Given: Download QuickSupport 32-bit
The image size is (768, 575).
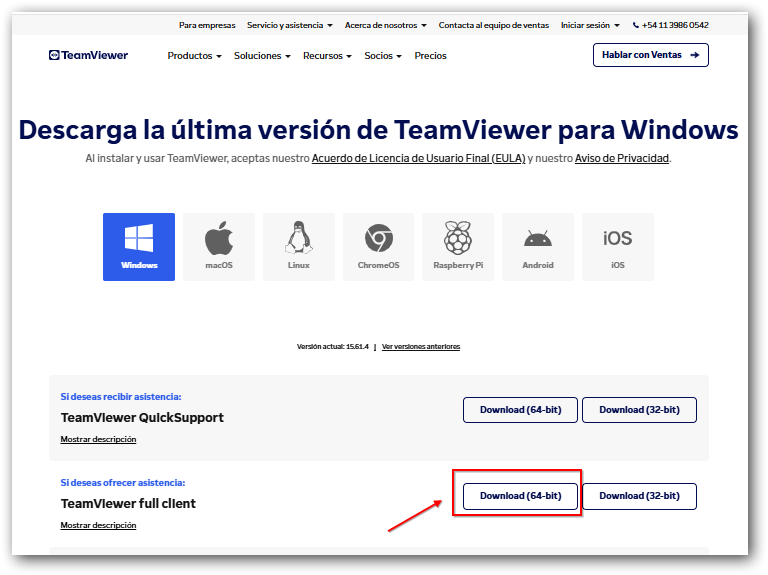Looking at the screenshot, I should coord(639,409).
